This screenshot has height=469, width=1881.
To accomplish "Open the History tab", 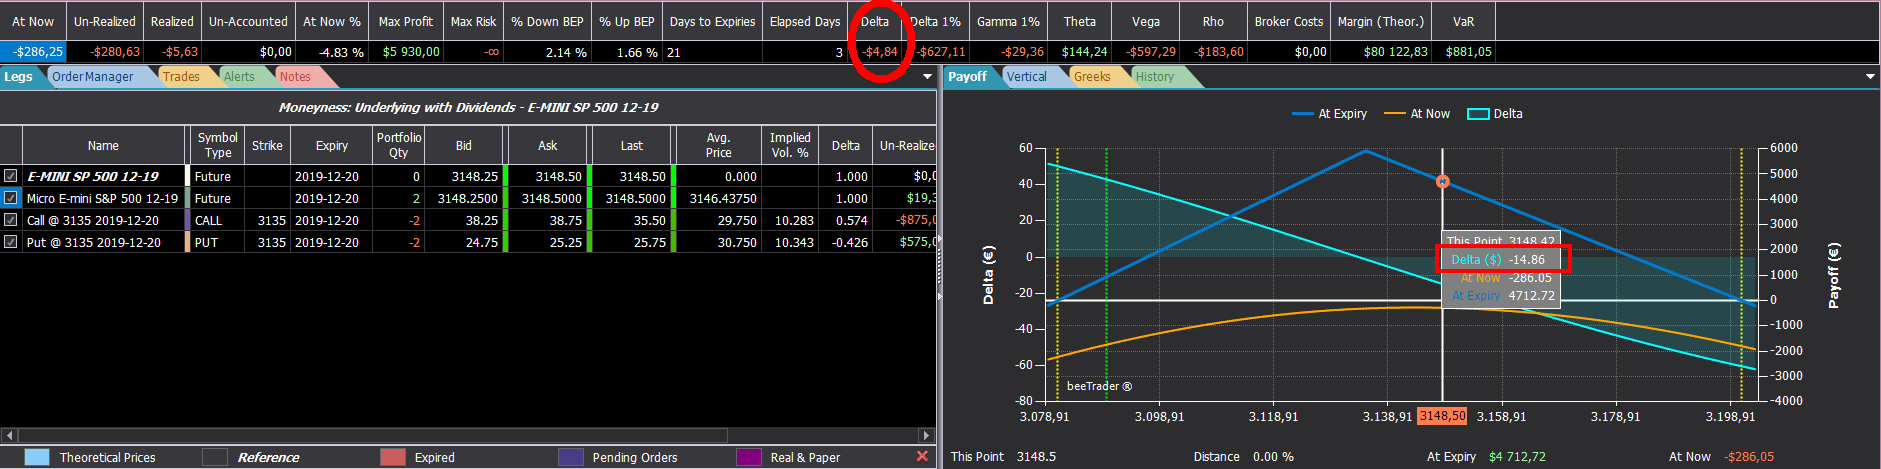I will (1155, 77).
